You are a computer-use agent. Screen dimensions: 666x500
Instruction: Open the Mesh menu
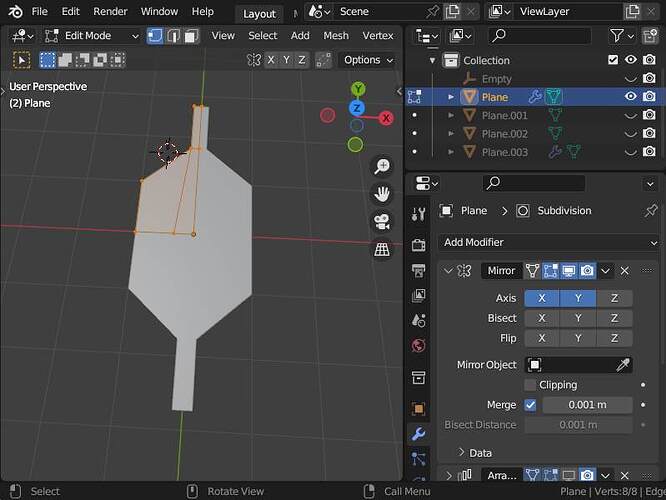tap(336, 36)
